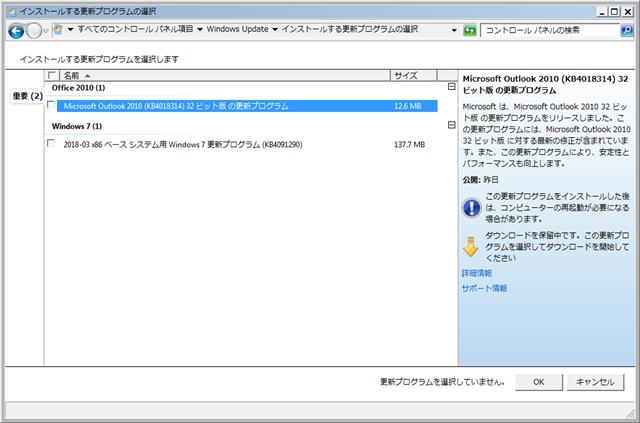Image resolution: width=640 pixels, height=423 pixels.
Task: Click インストールする更新プログラムの選択 breadcrumb
Action: (x=350, y=29)
